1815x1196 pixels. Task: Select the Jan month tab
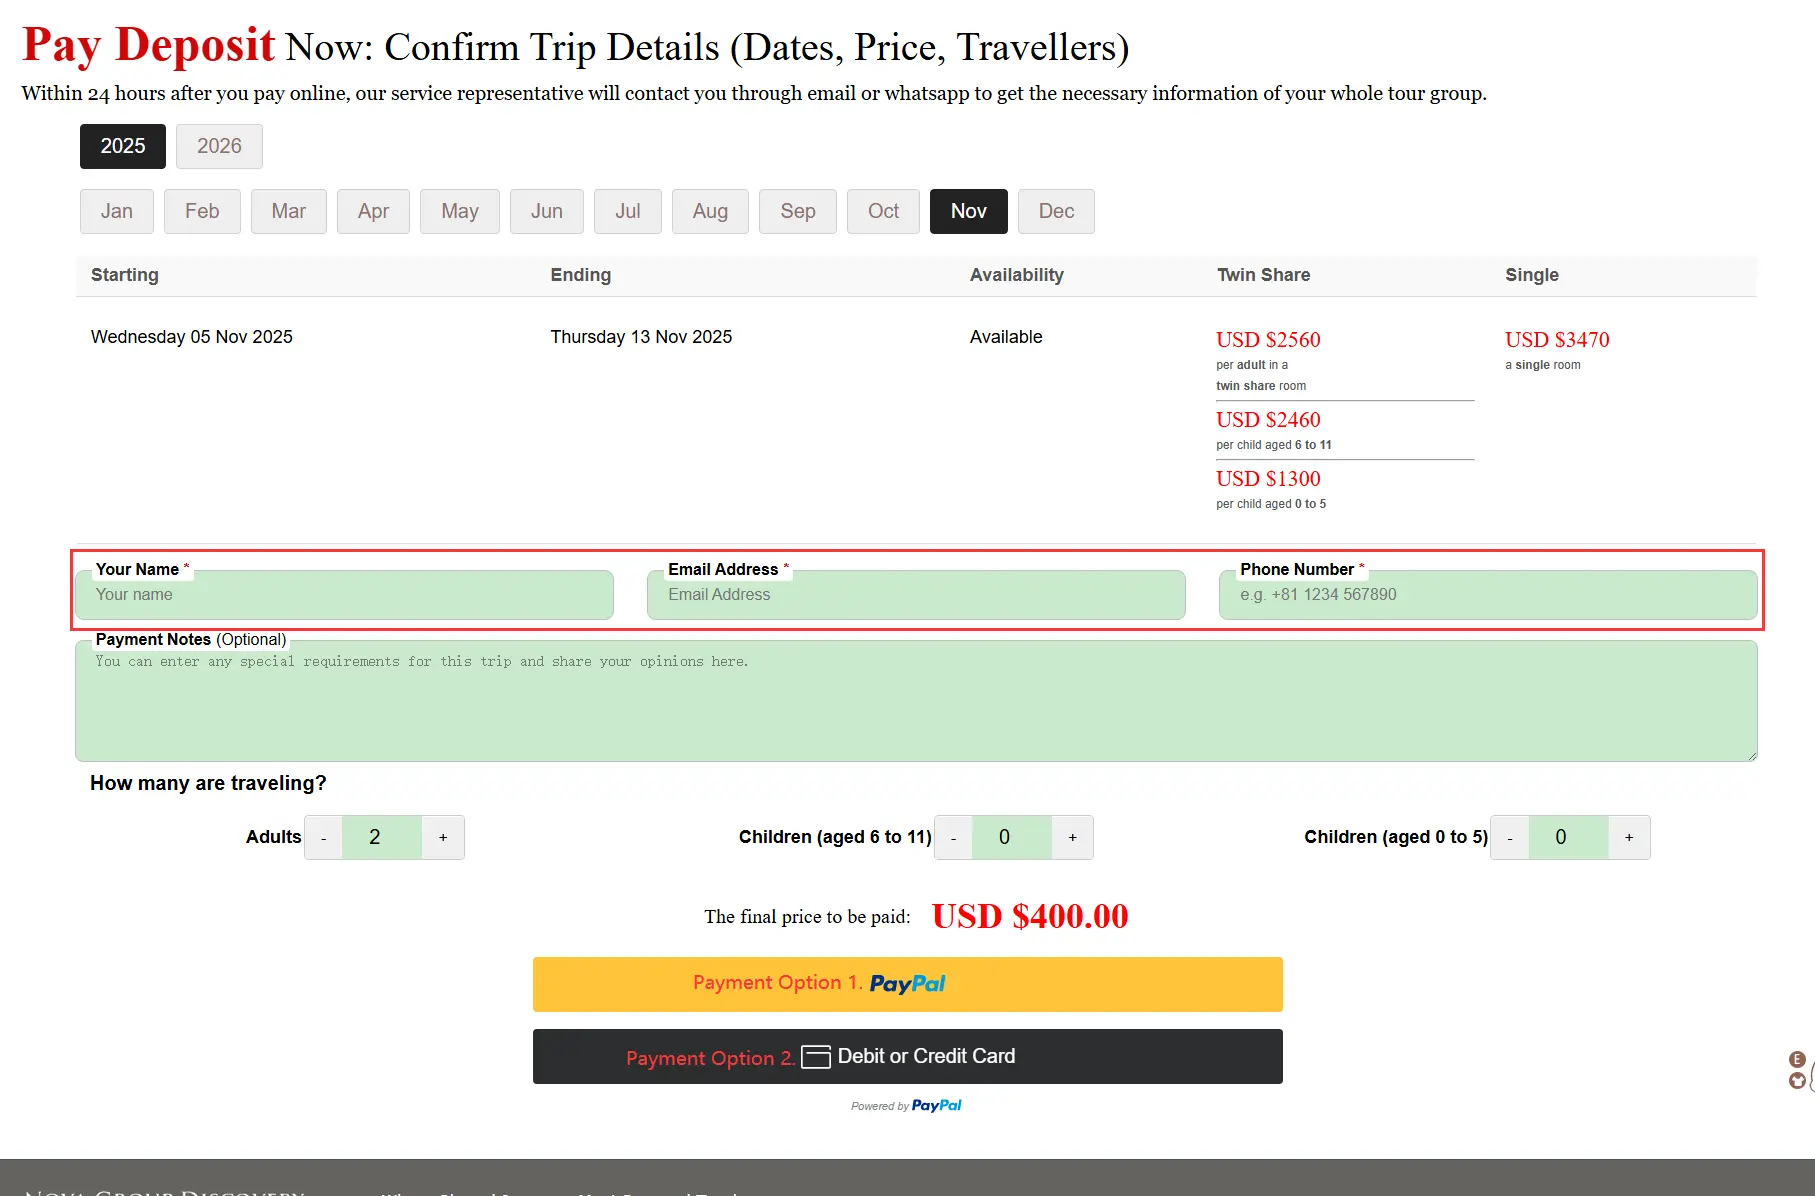pyautogui.click(x=117, y=211)
